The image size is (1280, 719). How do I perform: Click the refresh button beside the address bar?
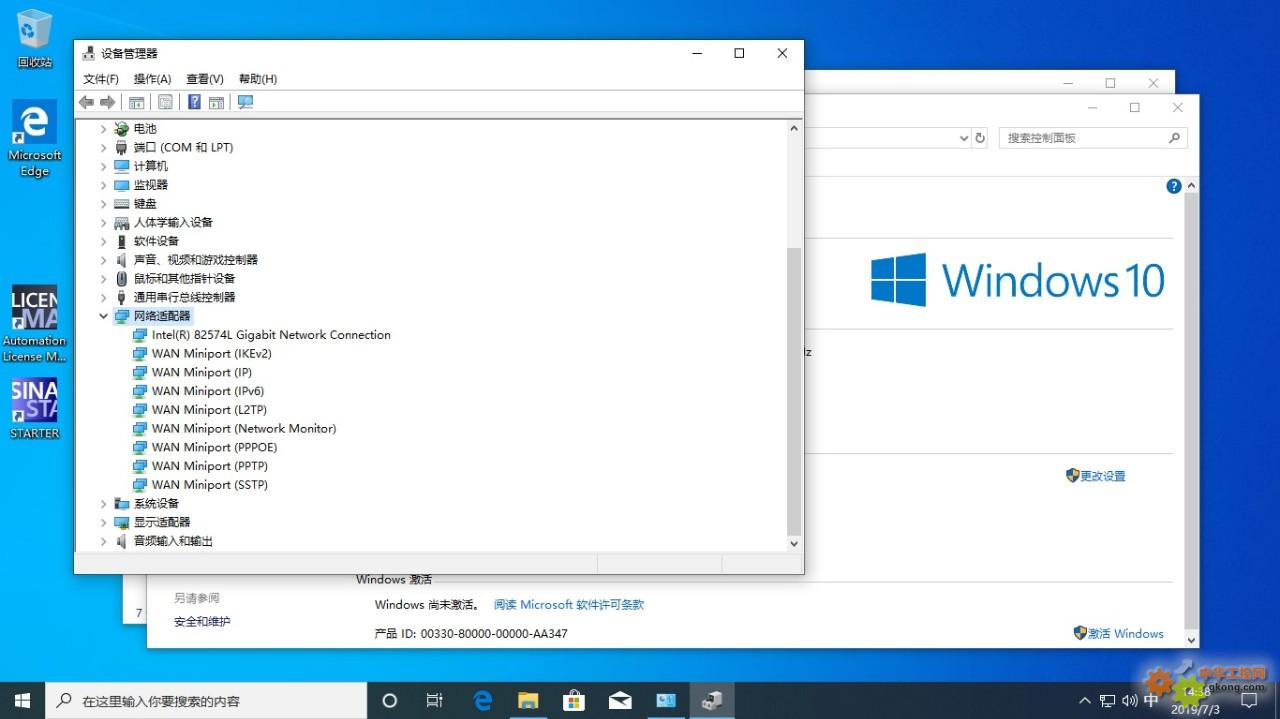[x=980, y=138]
